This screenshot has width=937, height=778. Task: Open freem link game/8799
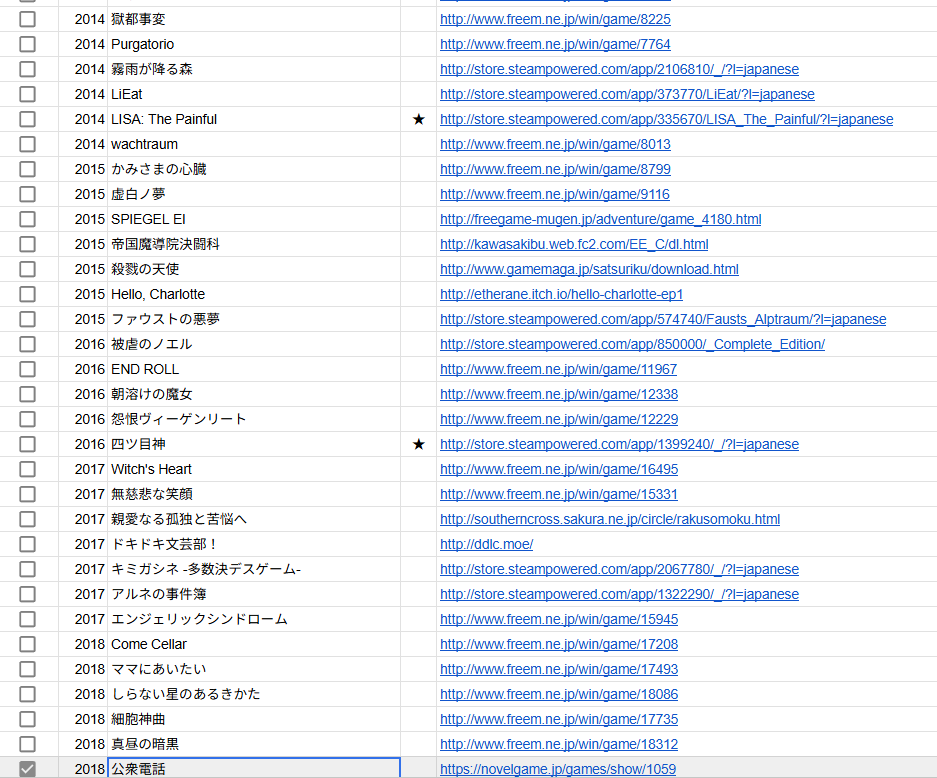555,170
